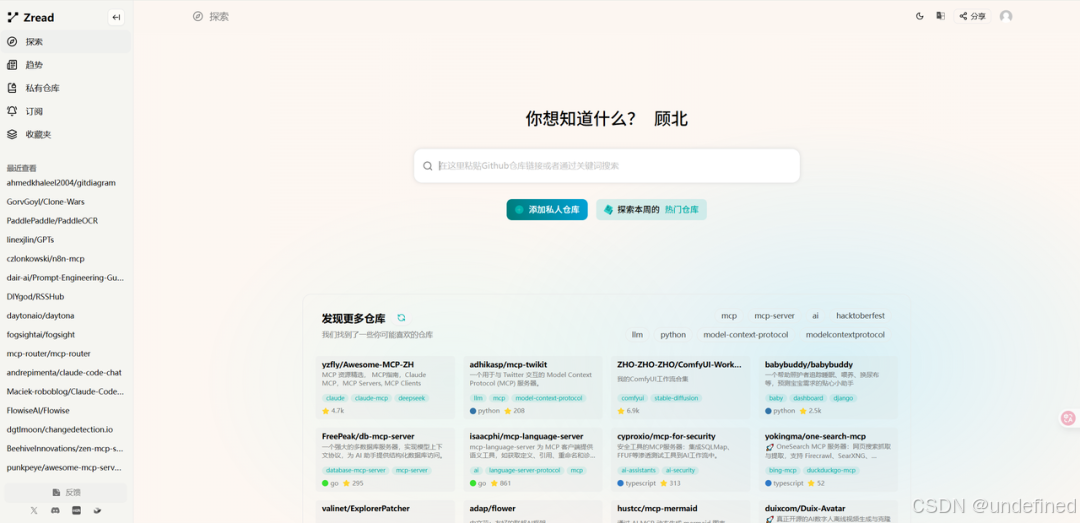Open hustcc/mcp-mermaid repository card
The image size is (1080, 523).
tap(681, 511)
